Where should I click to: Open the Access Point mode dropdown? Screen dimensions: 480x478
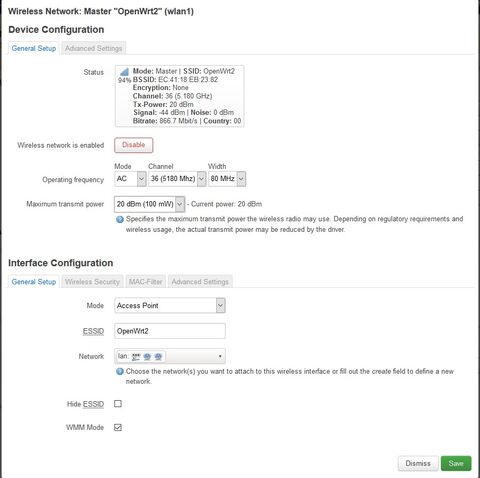170,305
